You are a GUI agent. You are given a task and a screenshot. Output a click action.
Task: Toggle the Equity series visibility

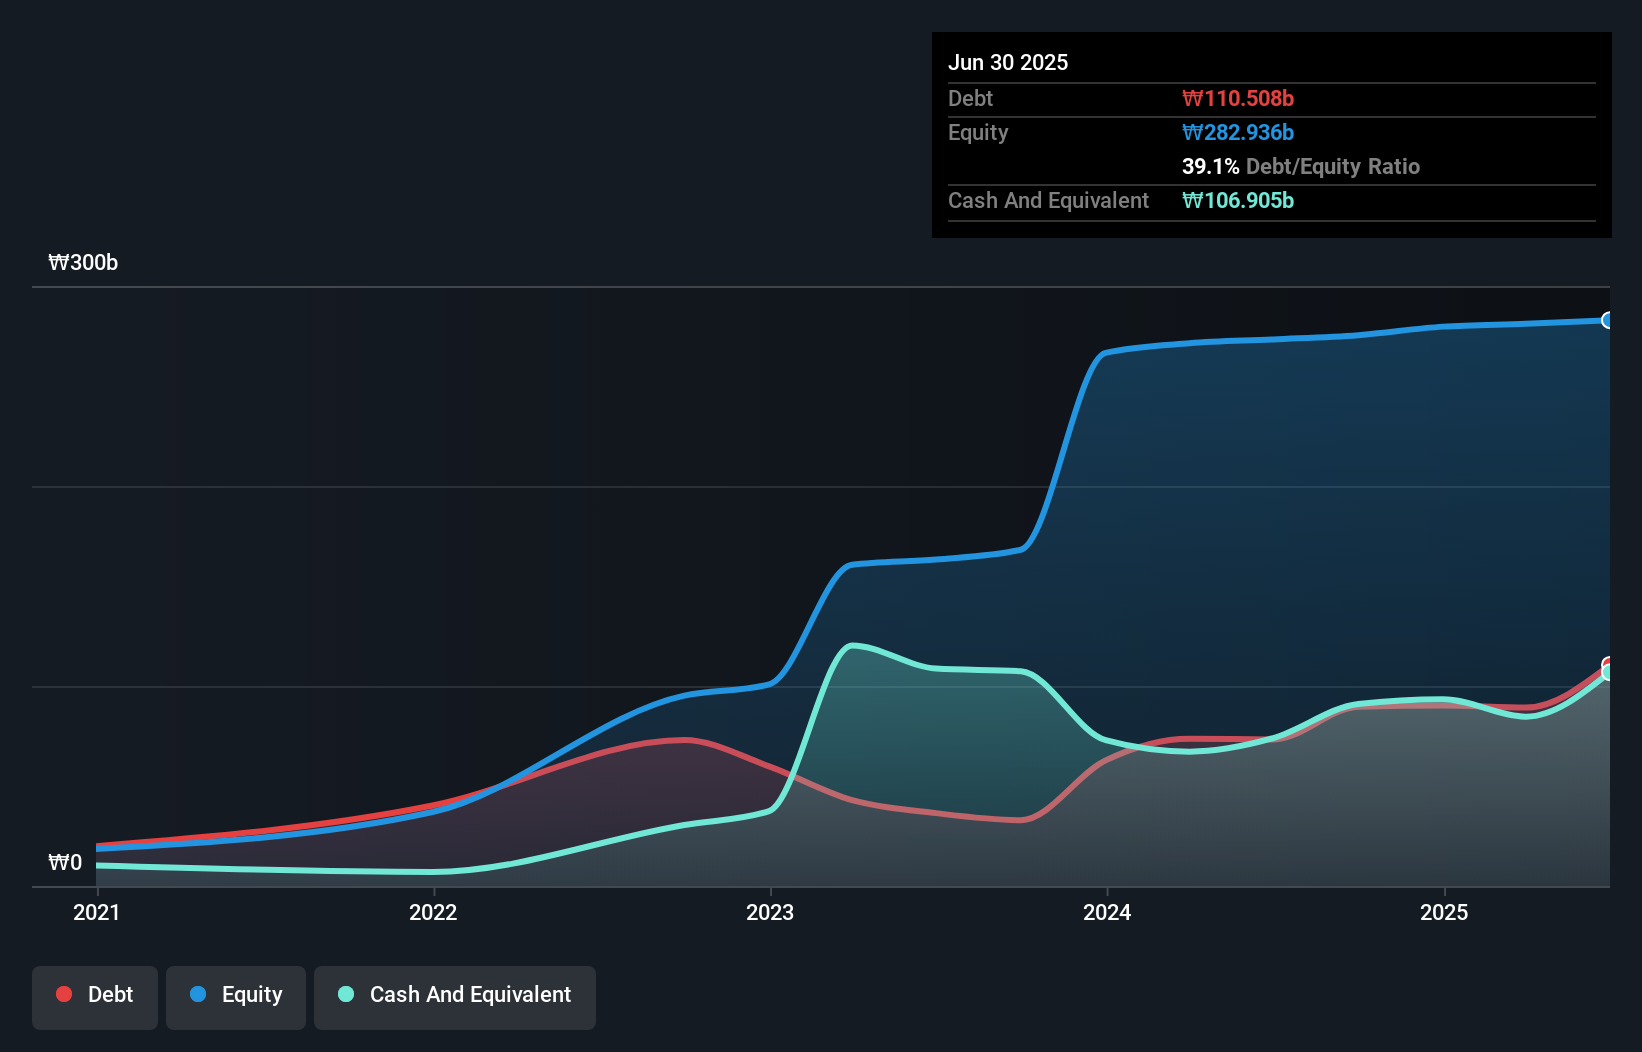235,995
